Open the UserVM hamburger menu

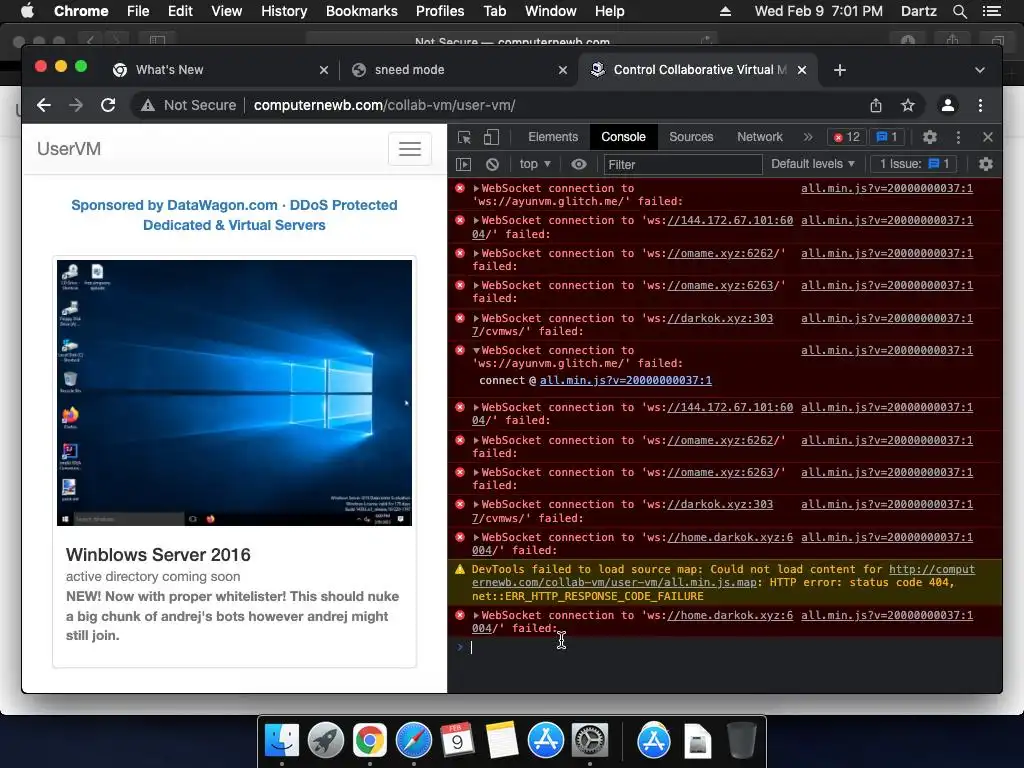tap(409, 149)
